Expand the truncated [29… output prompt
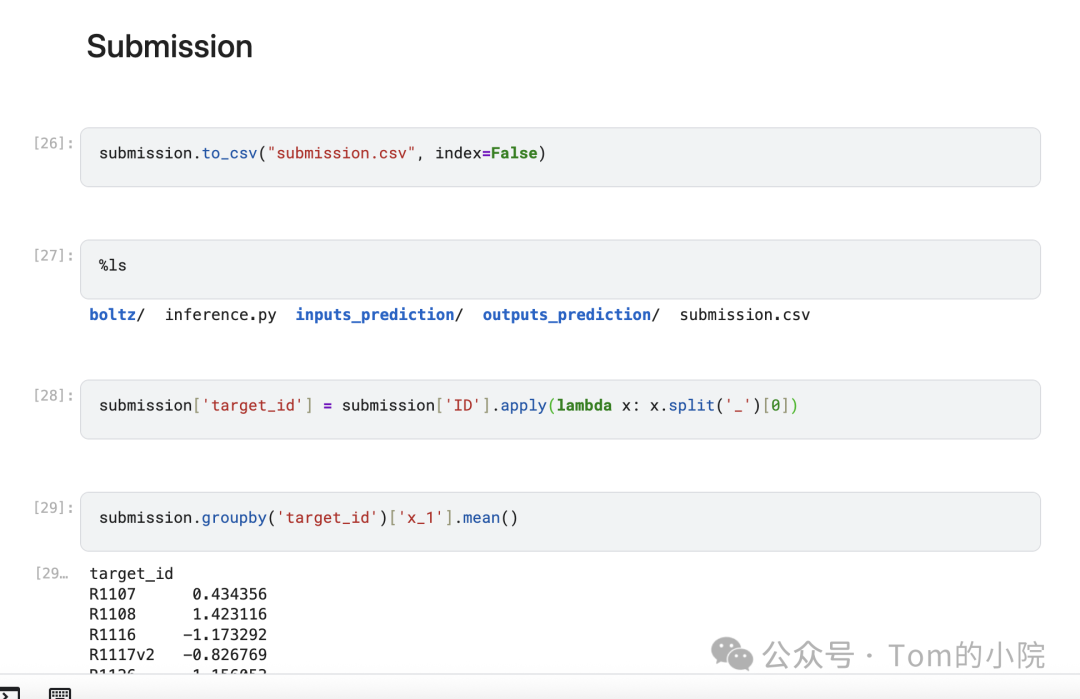The height and width of the screenshot is (699, 1080). (52, 573)
